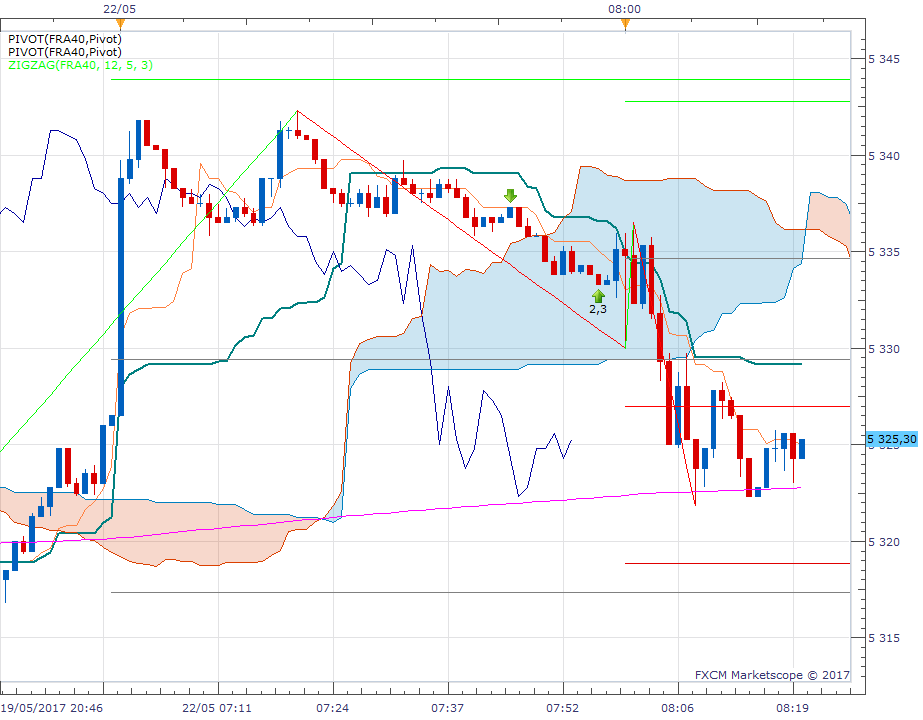Click the 5 315 price axis label
This screenshot has width=923, height=720.
pos(884,639)
